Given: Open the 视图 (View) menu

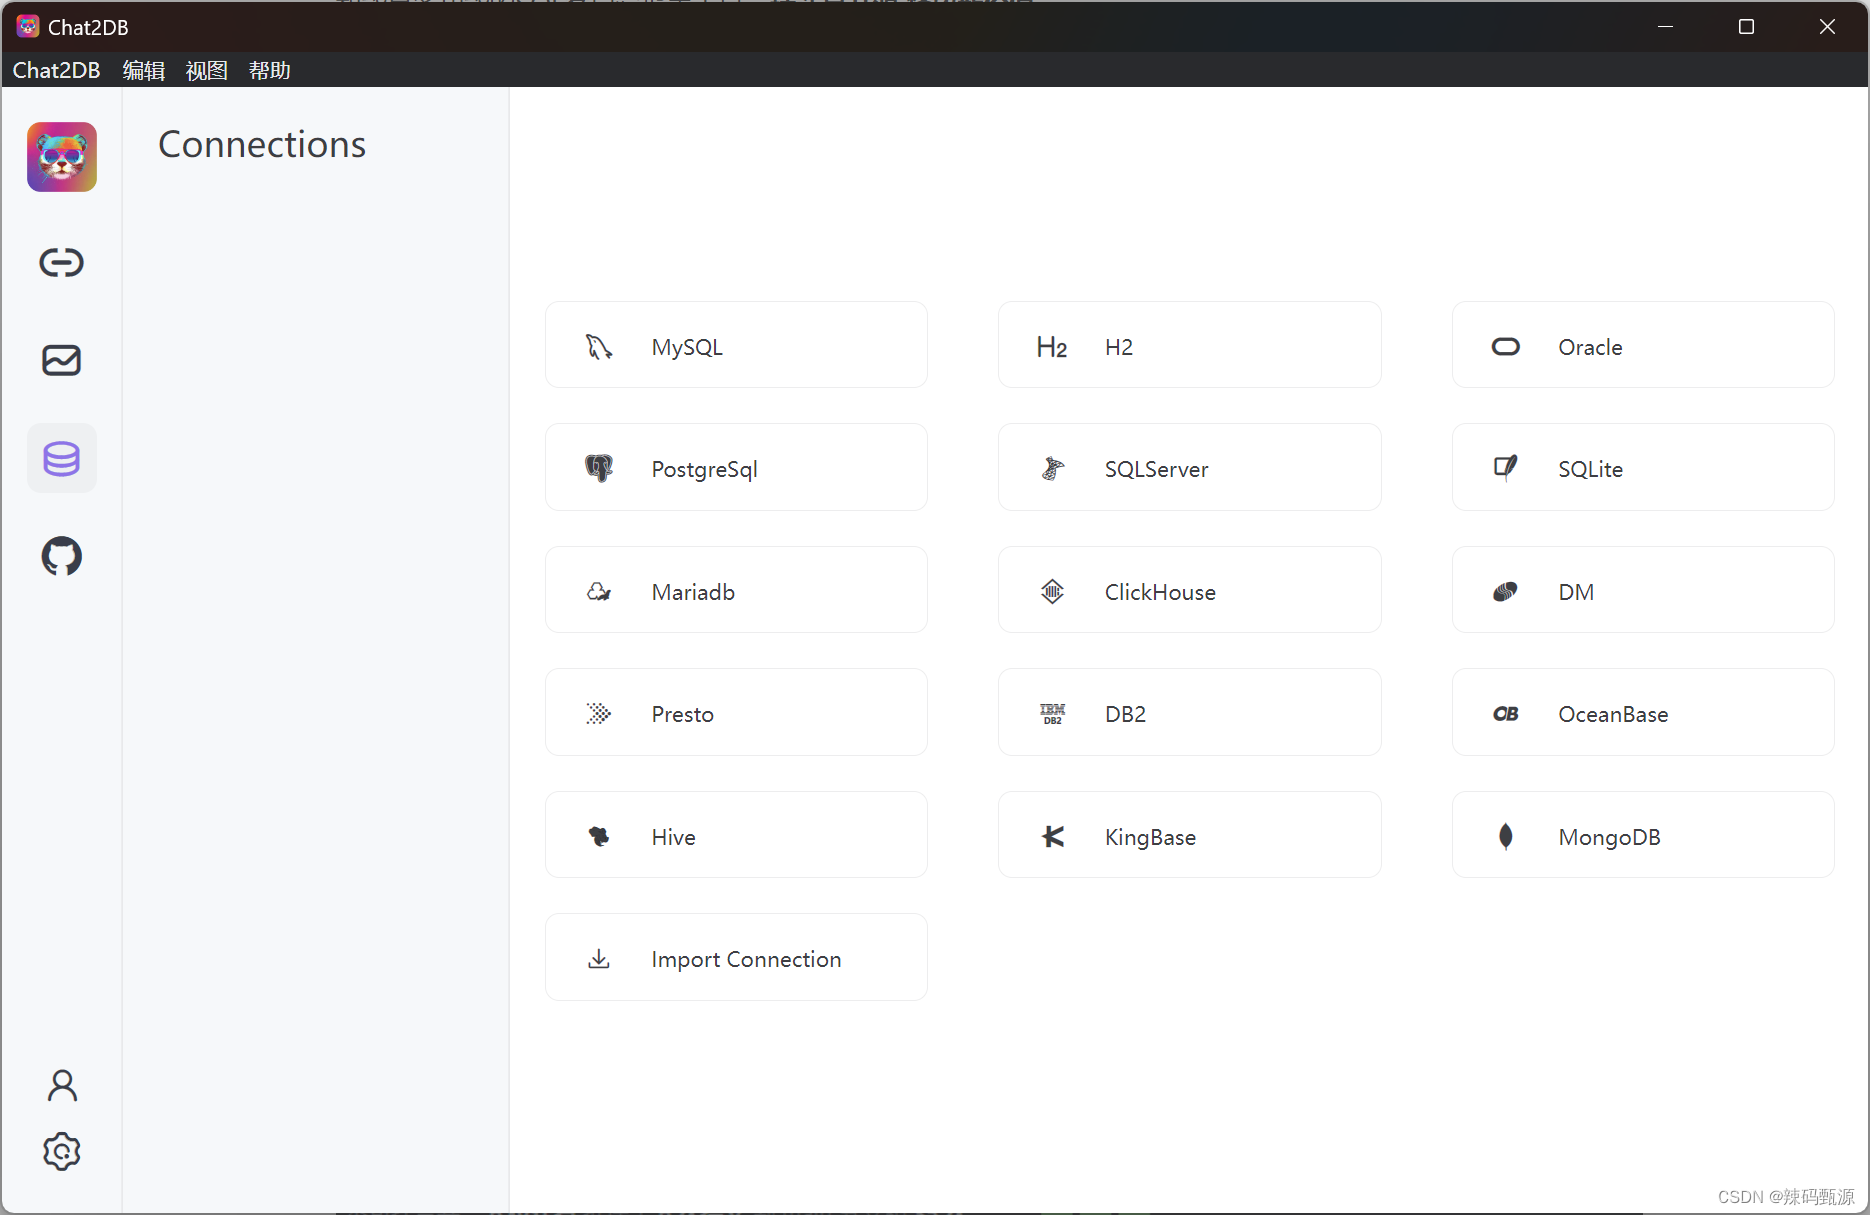Looking at the screenshot, I should 207,70.
